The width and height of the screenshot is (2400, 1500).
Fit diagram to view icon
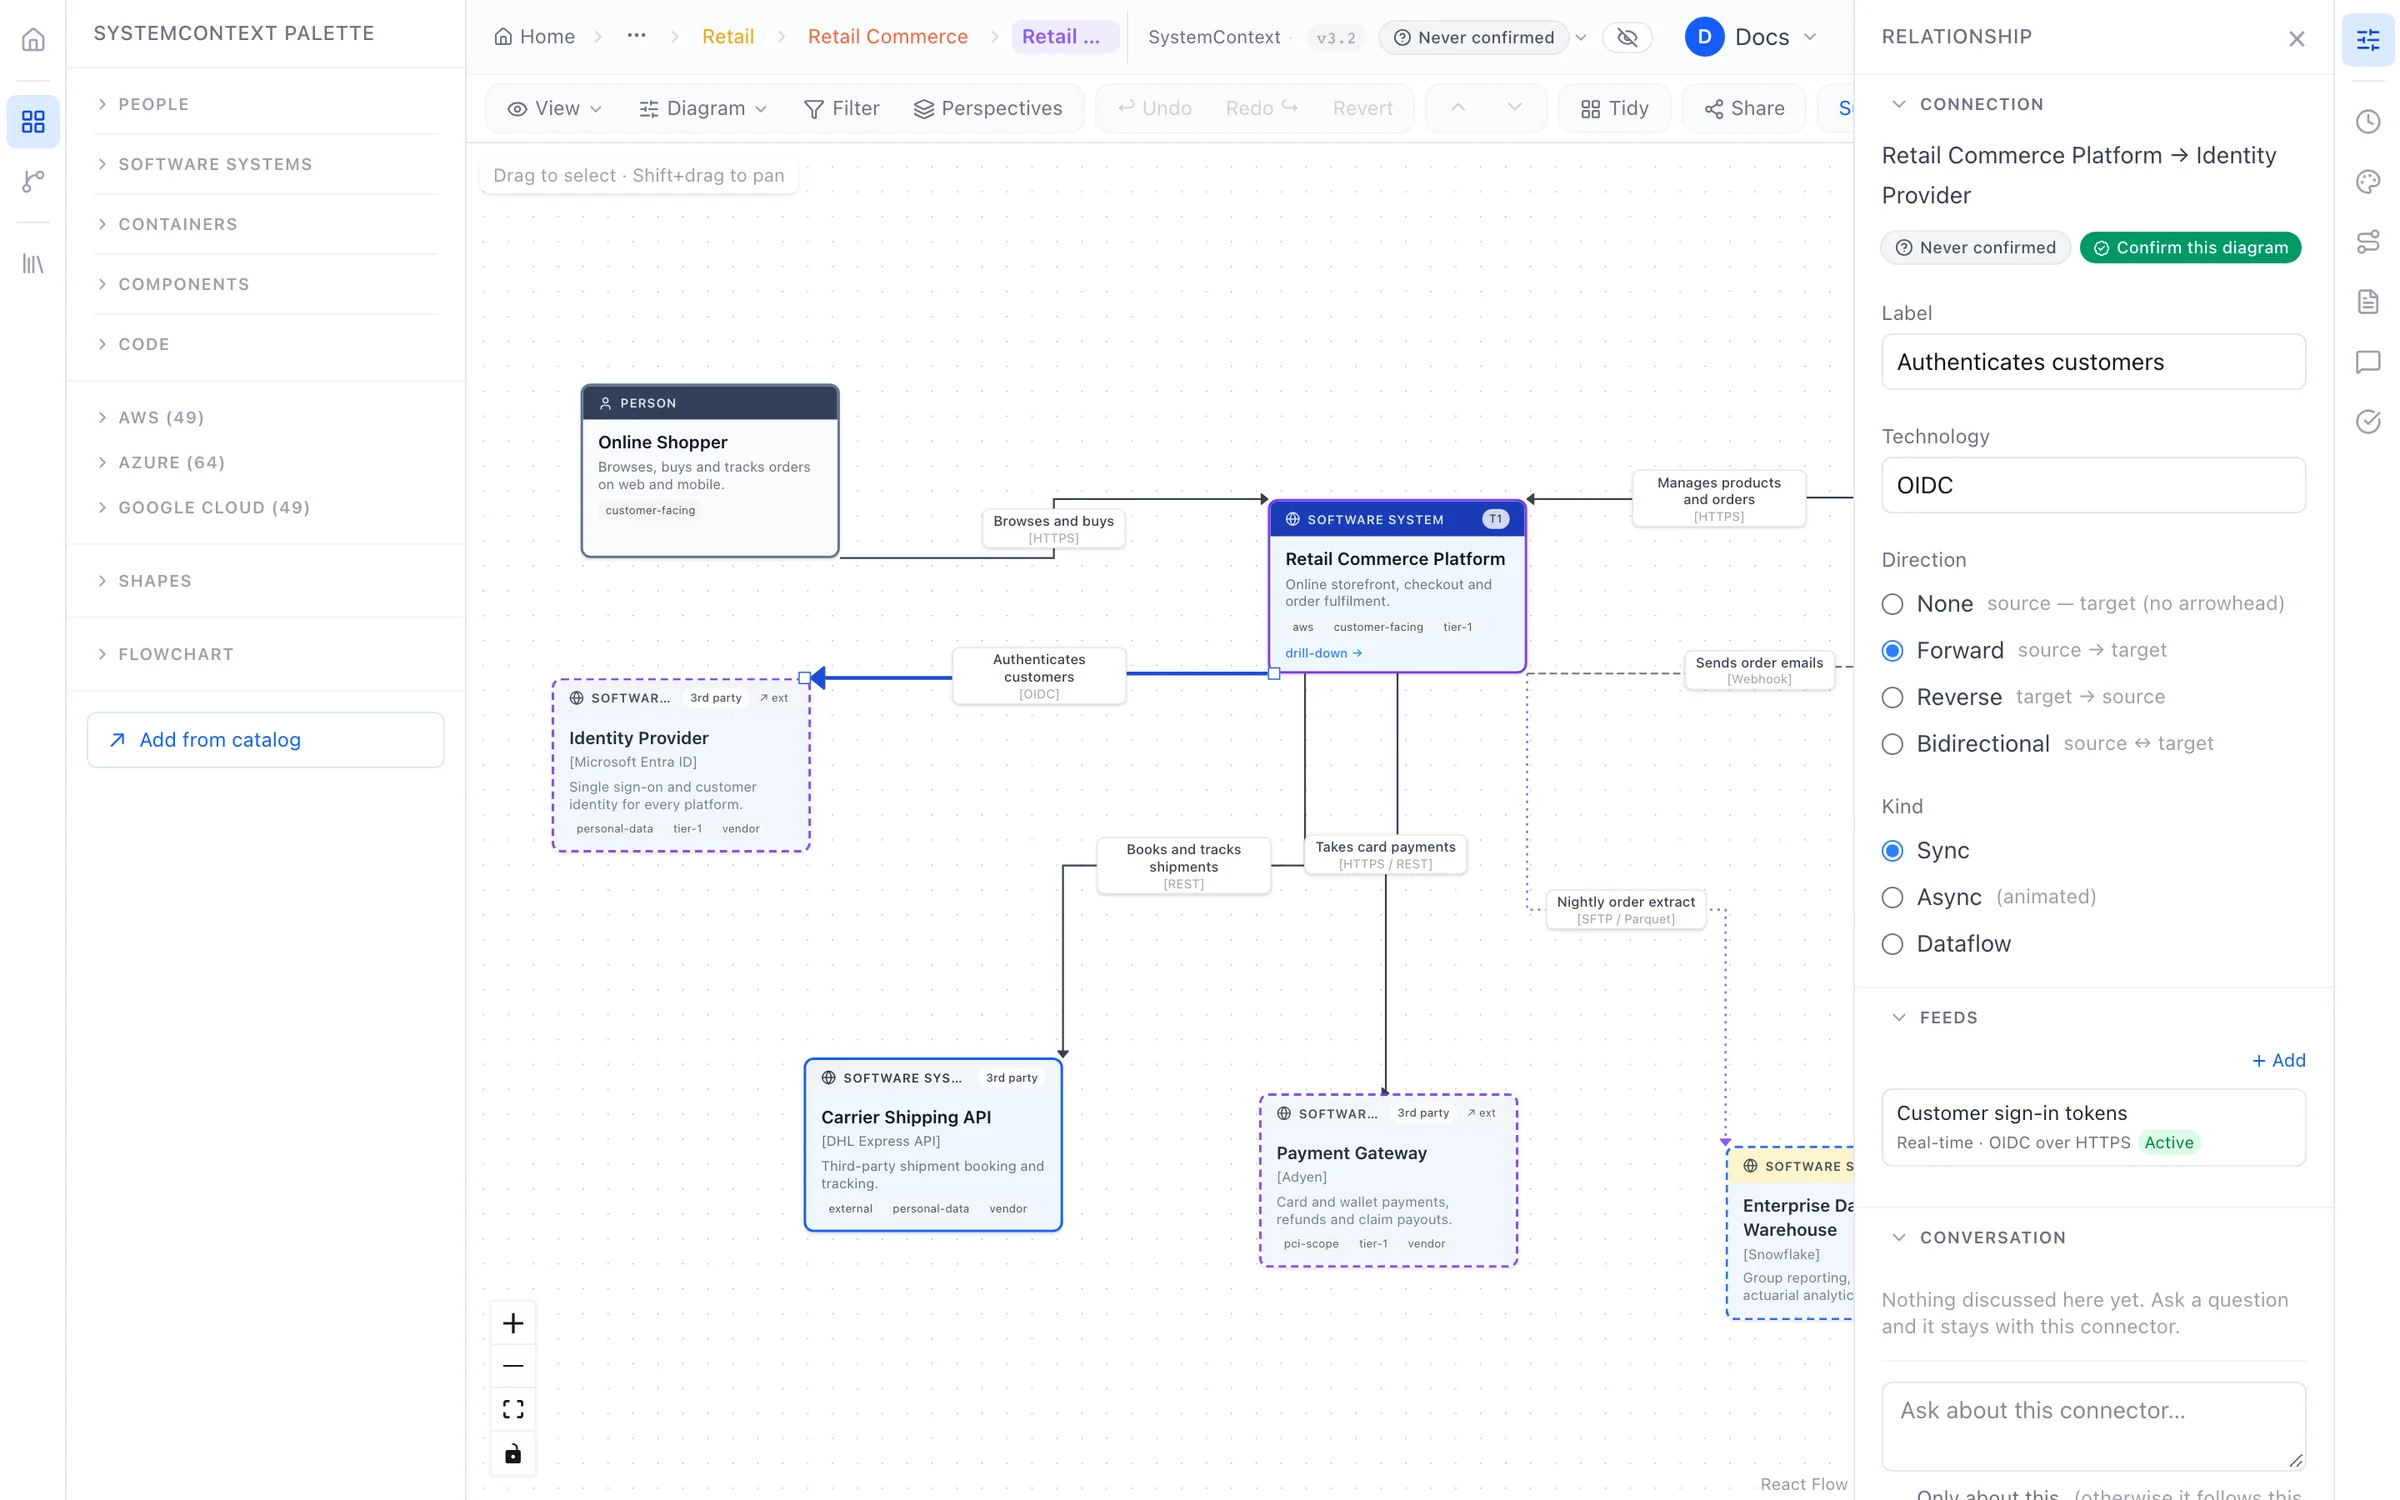tap(513, 1409)
